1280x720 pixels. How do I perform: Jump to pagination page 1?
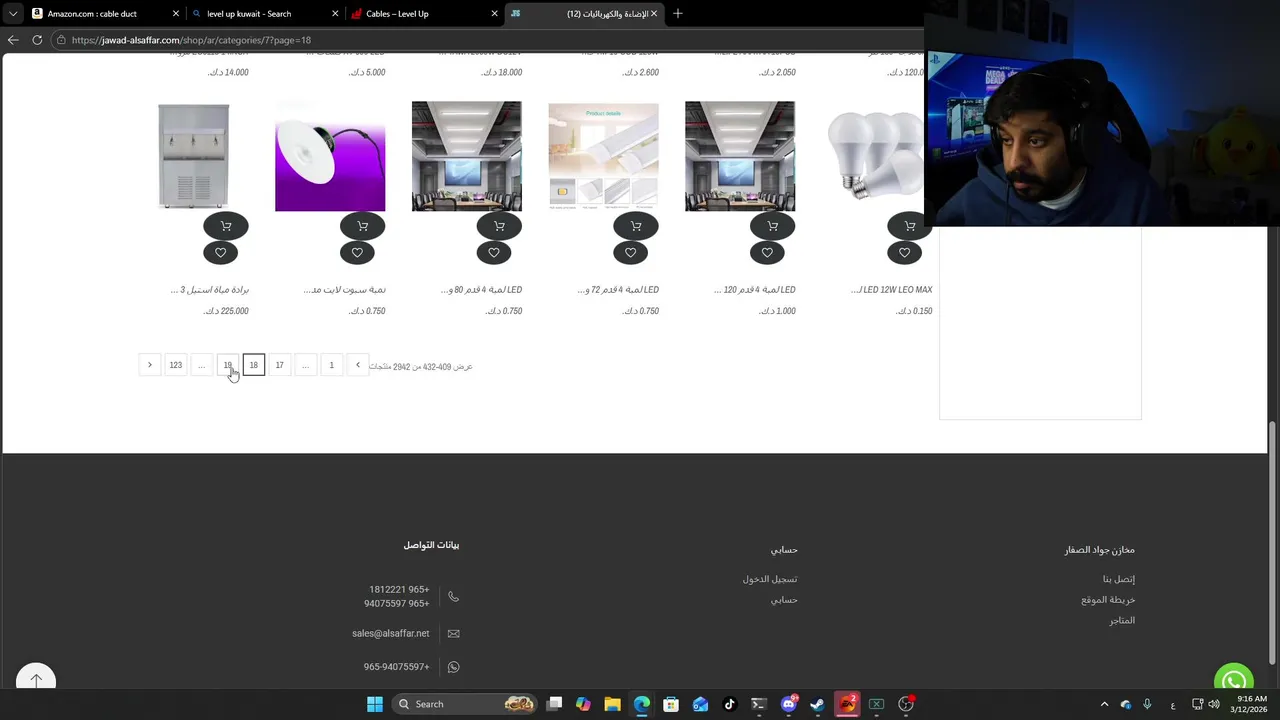(332, 365)
